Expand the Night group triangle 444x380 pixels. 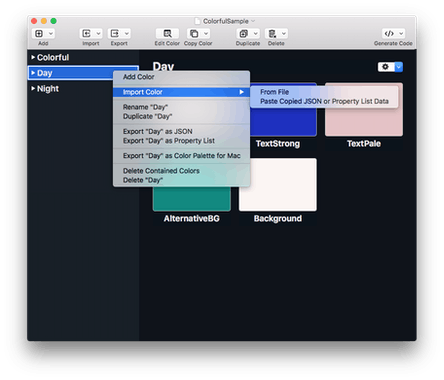tap(33, 88)
